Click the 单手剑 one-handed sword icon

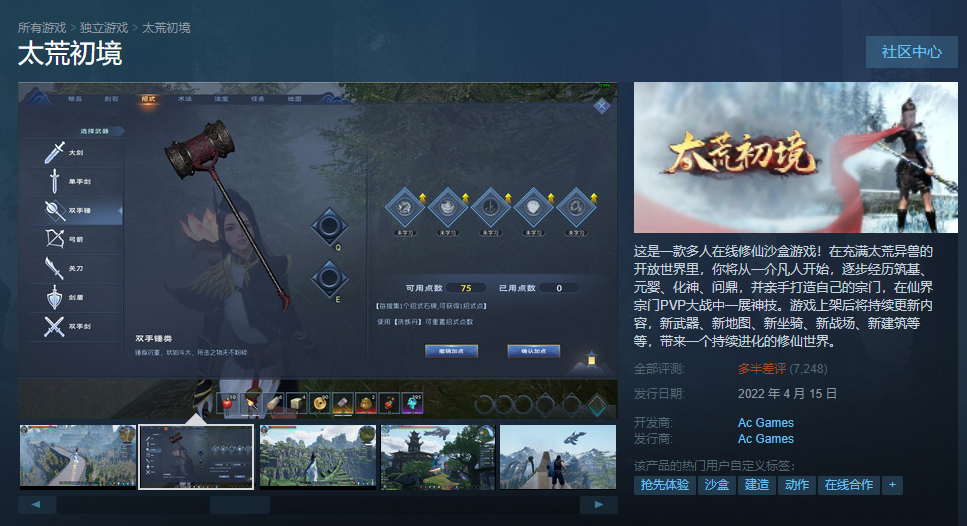pos(54,181)
